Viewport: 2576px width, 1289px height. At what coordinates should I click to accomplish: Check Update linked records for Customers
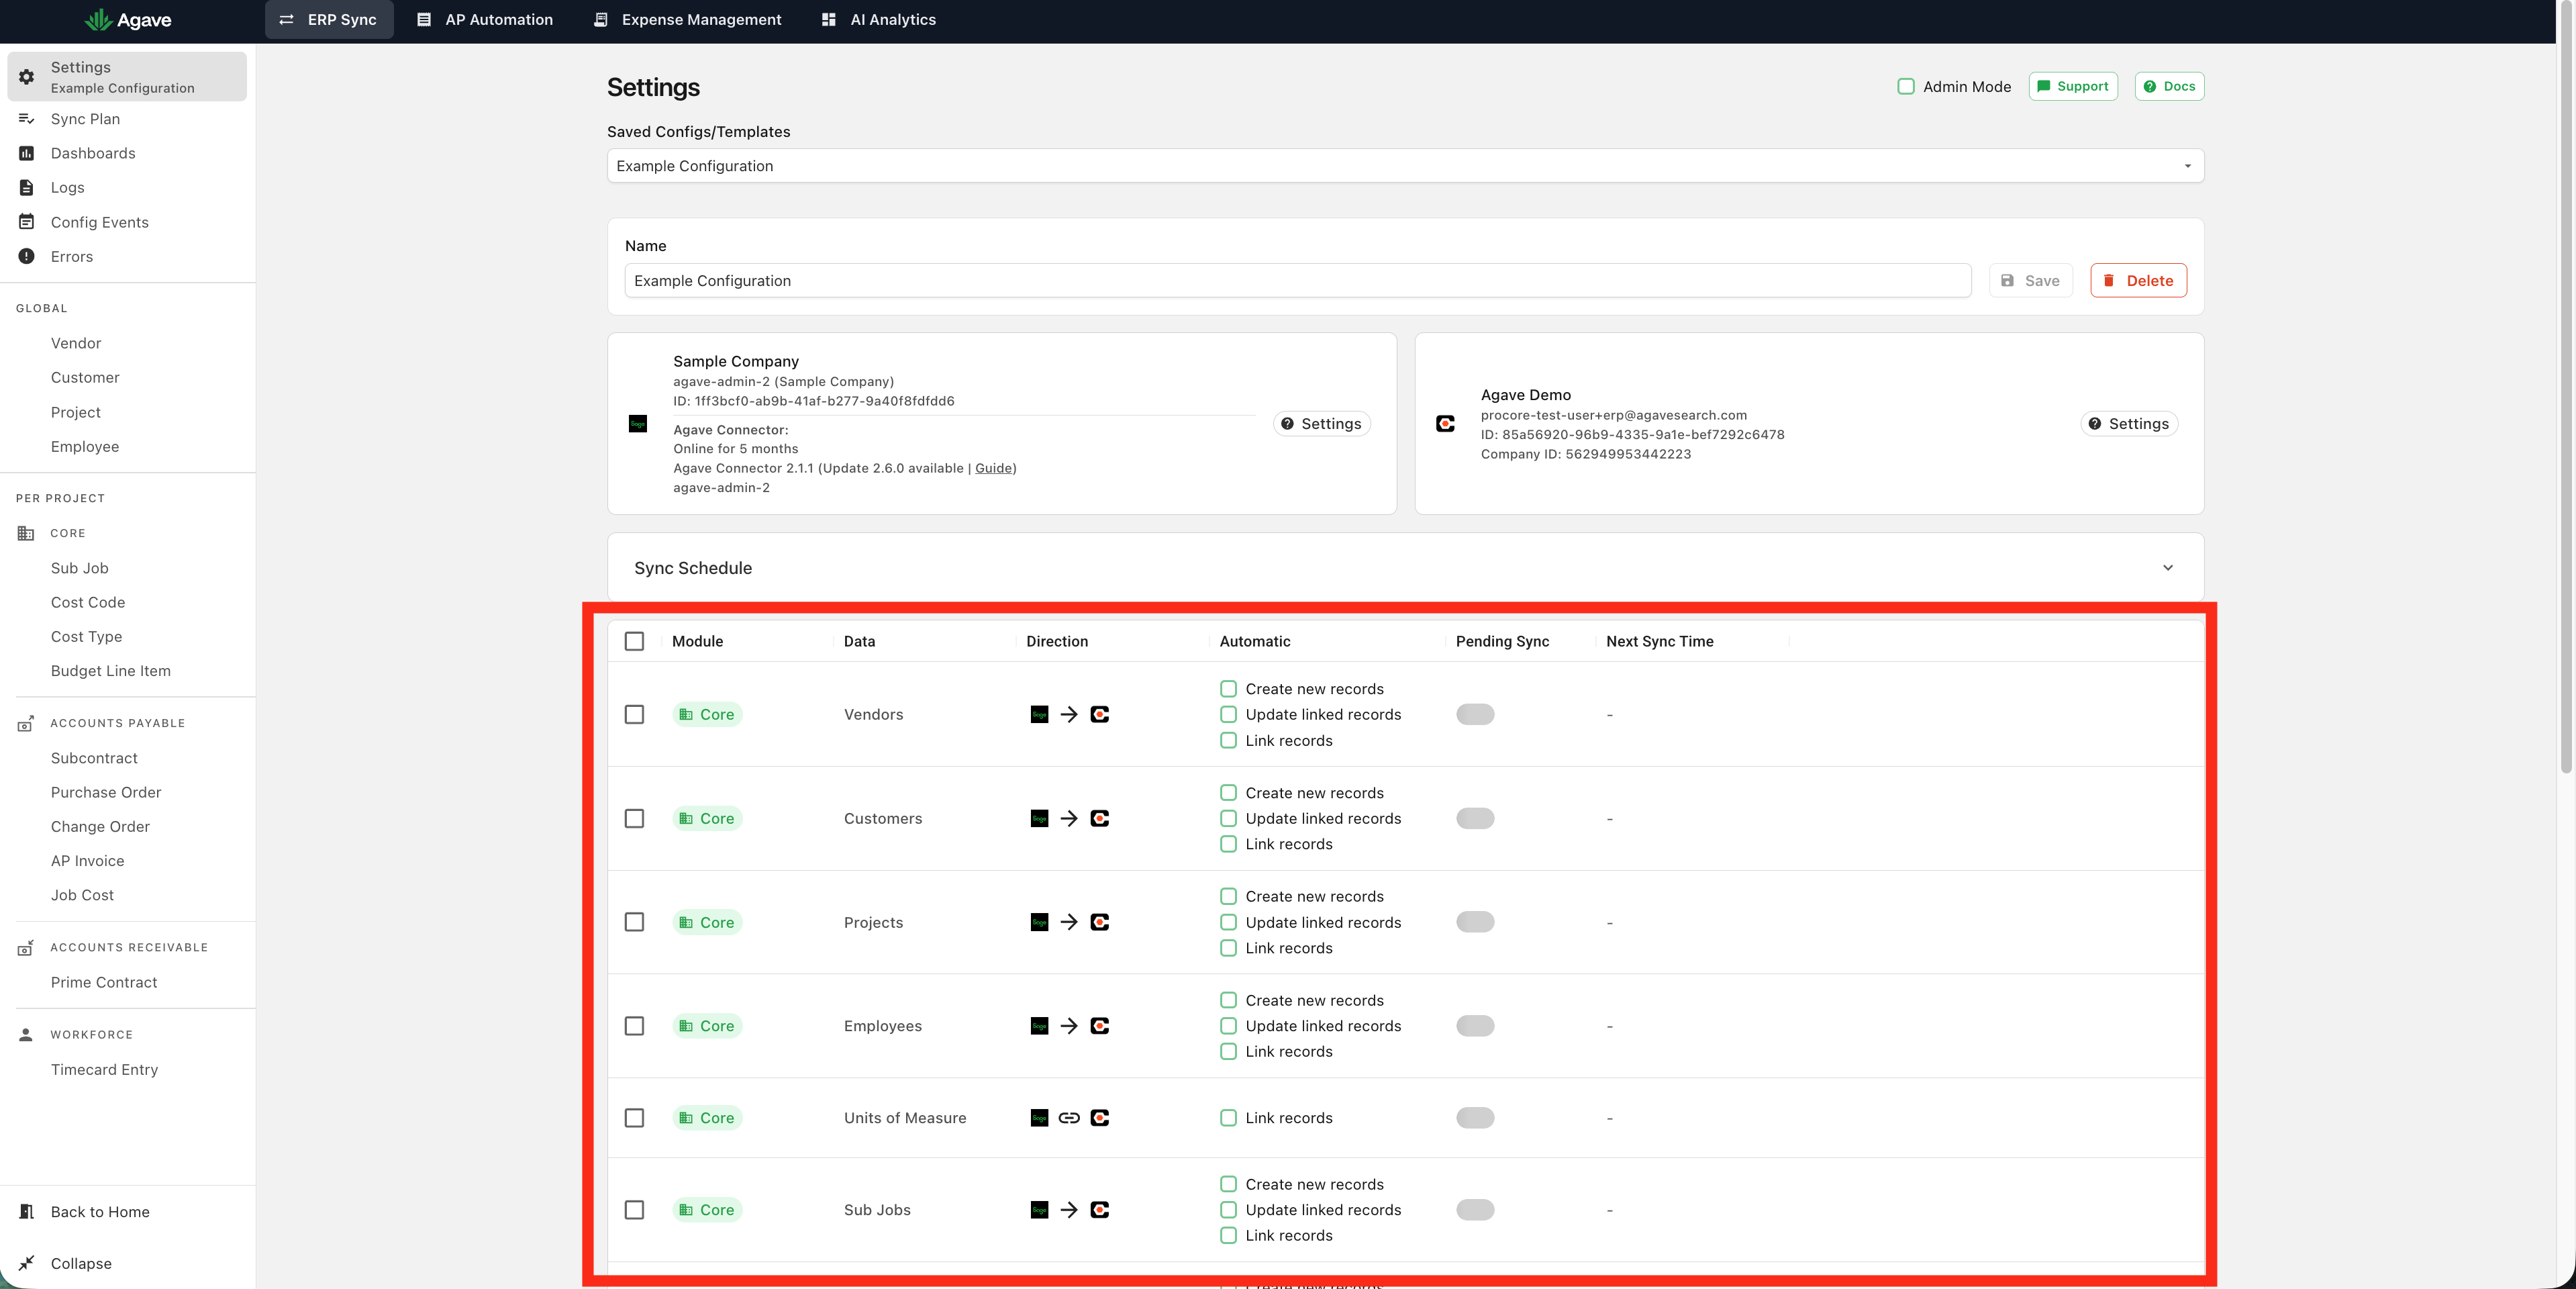tap(1228, 818)
